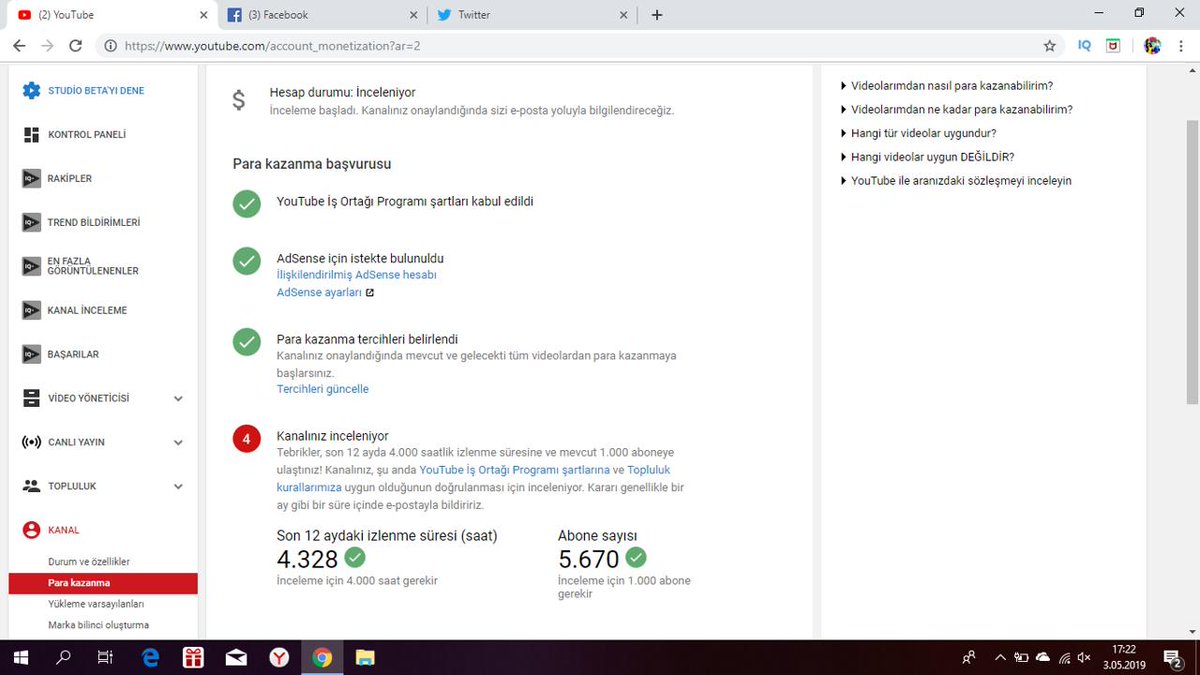Close the Twitter tab
The height and width of the screenshot is (675, 1200).
[x=624, y=15]
